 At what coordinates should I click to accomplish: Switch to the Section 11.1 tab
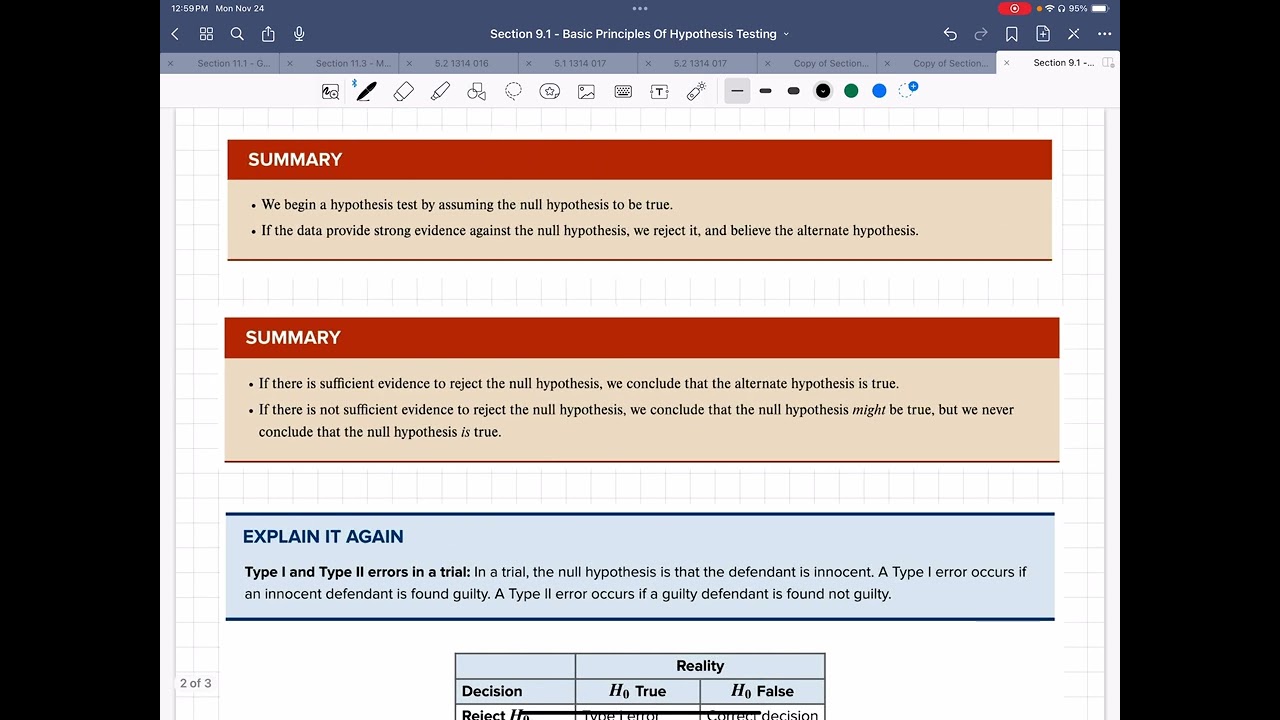pyautogui.click(x=234, y=63)
